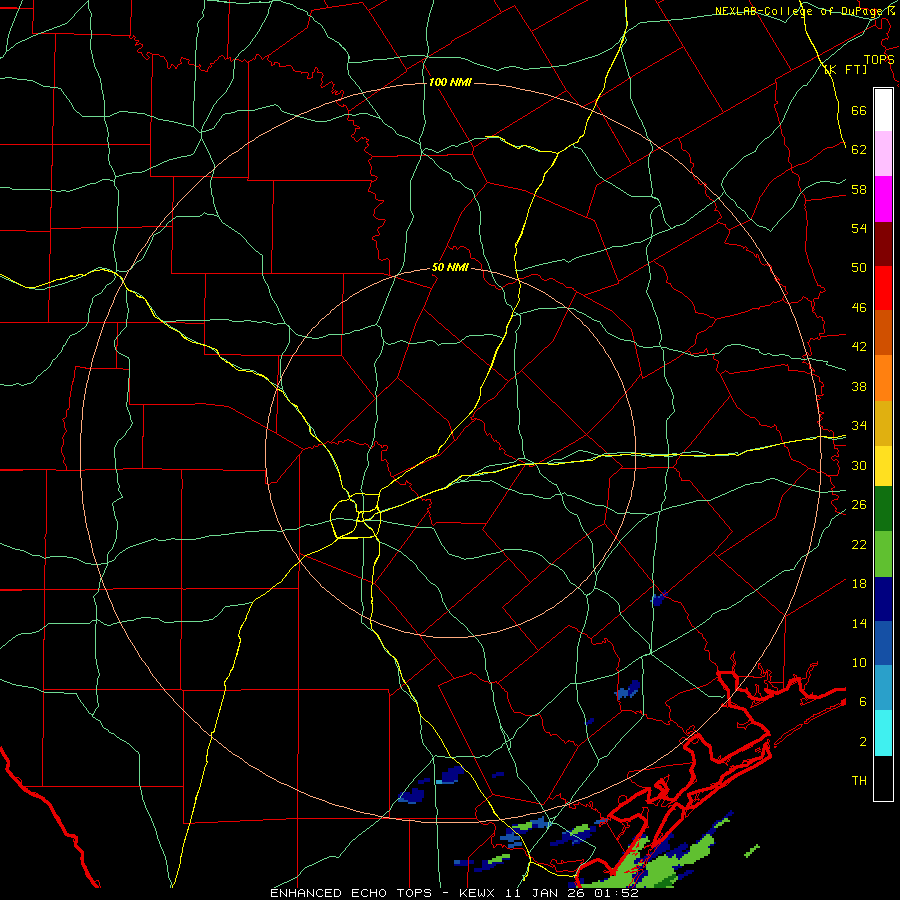Click the light pink legend swatch
The height and width of the screenshot is (900, 900).
click(883, 153)
